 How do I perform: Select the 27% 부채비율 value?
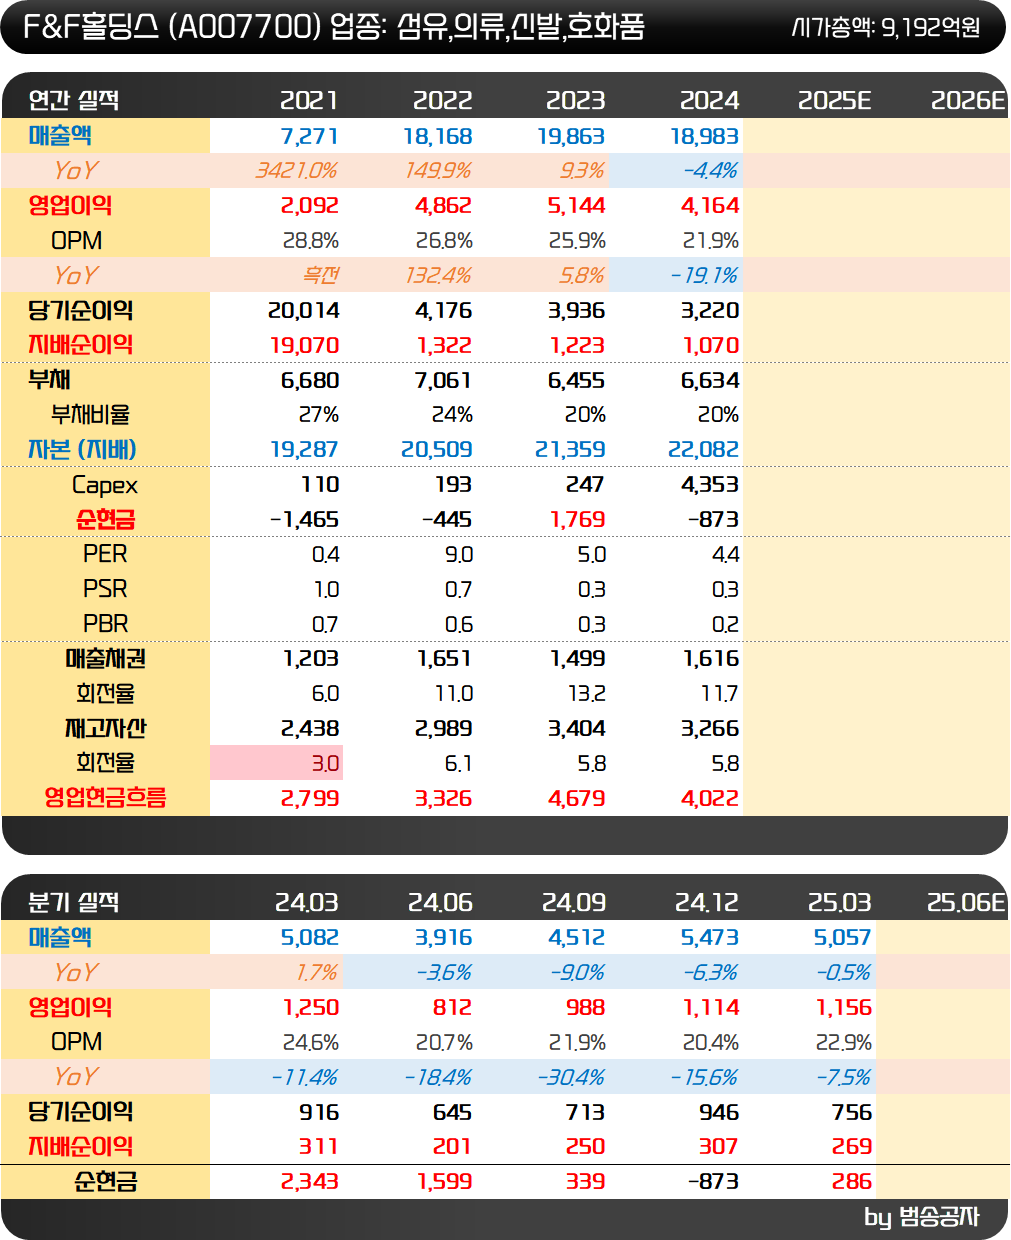click(319, 414)
